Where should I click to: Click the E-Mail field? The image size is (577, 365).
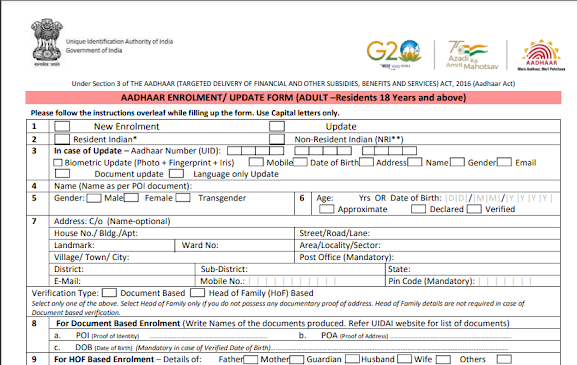point(122,281)
